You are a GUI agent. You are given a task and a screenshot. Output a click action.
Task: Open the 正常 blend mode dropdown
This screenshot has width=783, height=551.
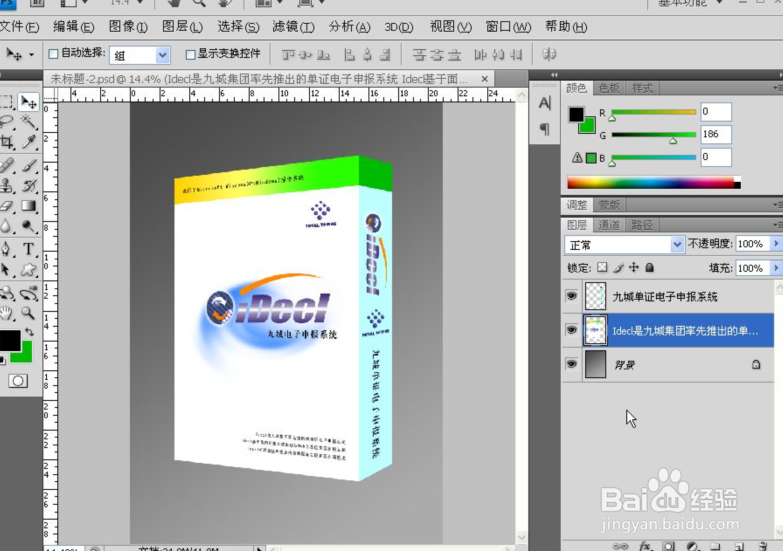pyautogui.click(x=677, y=245)
